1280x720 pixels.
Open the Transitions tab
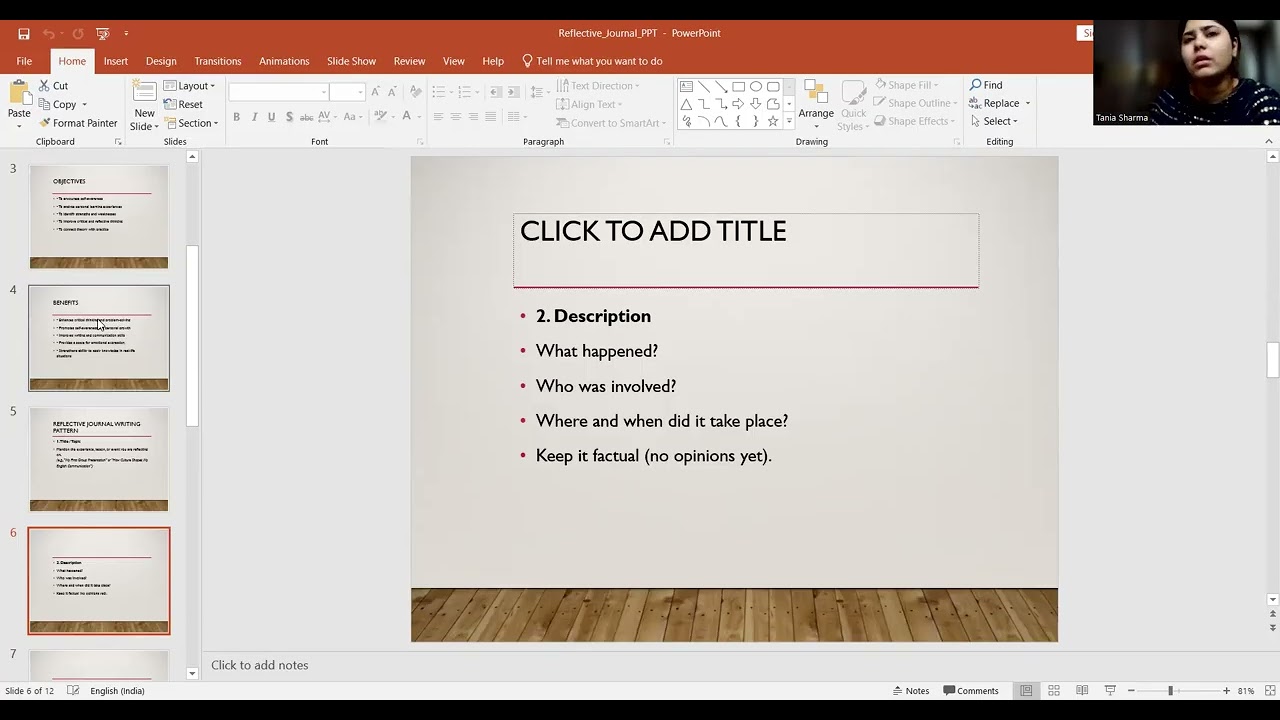pyautogui.click(x=218, y=61)
